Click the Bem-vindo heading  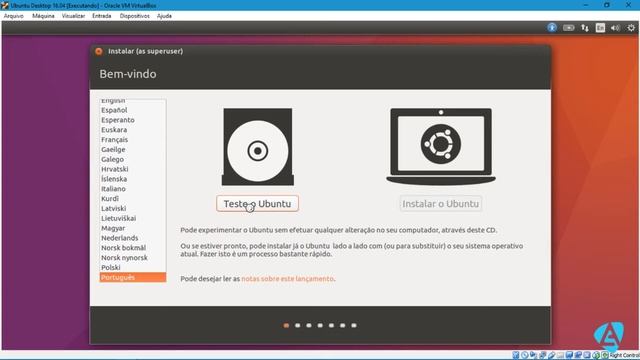[x=128, y=74]
